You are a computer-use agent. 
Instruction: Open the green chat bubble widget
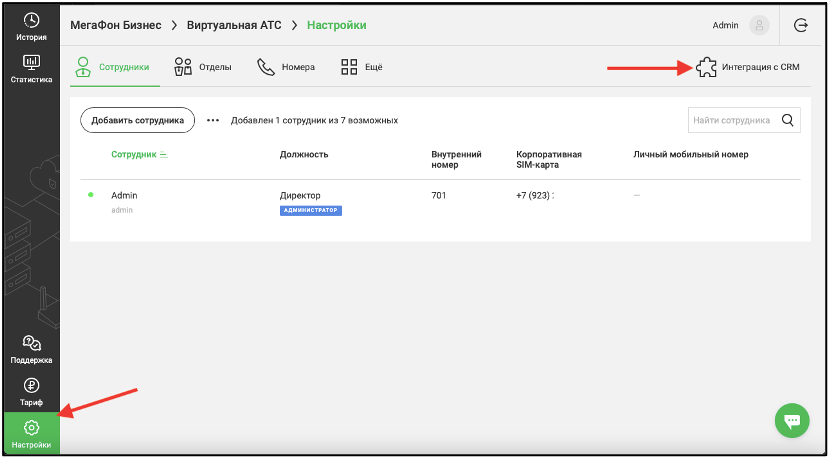click(792, 421)
